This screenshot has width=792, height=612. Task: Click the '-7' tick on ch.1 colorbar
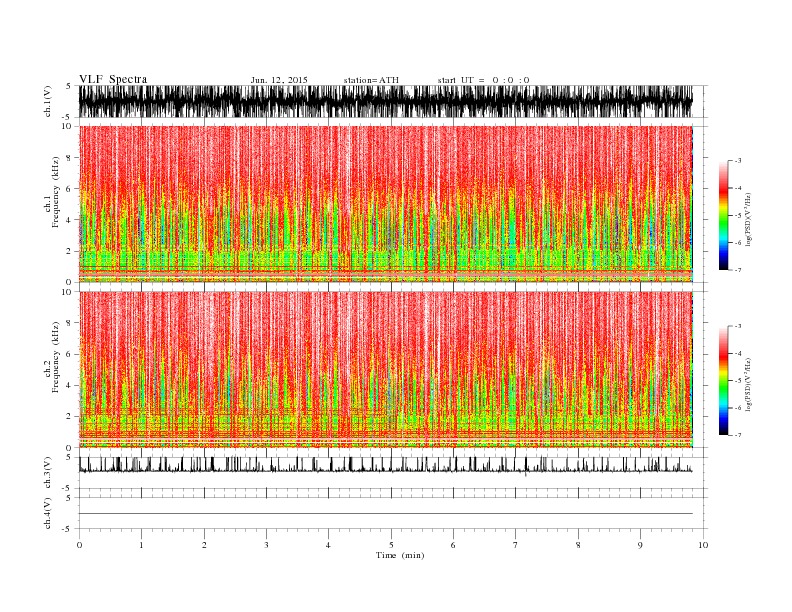(737, 270)
